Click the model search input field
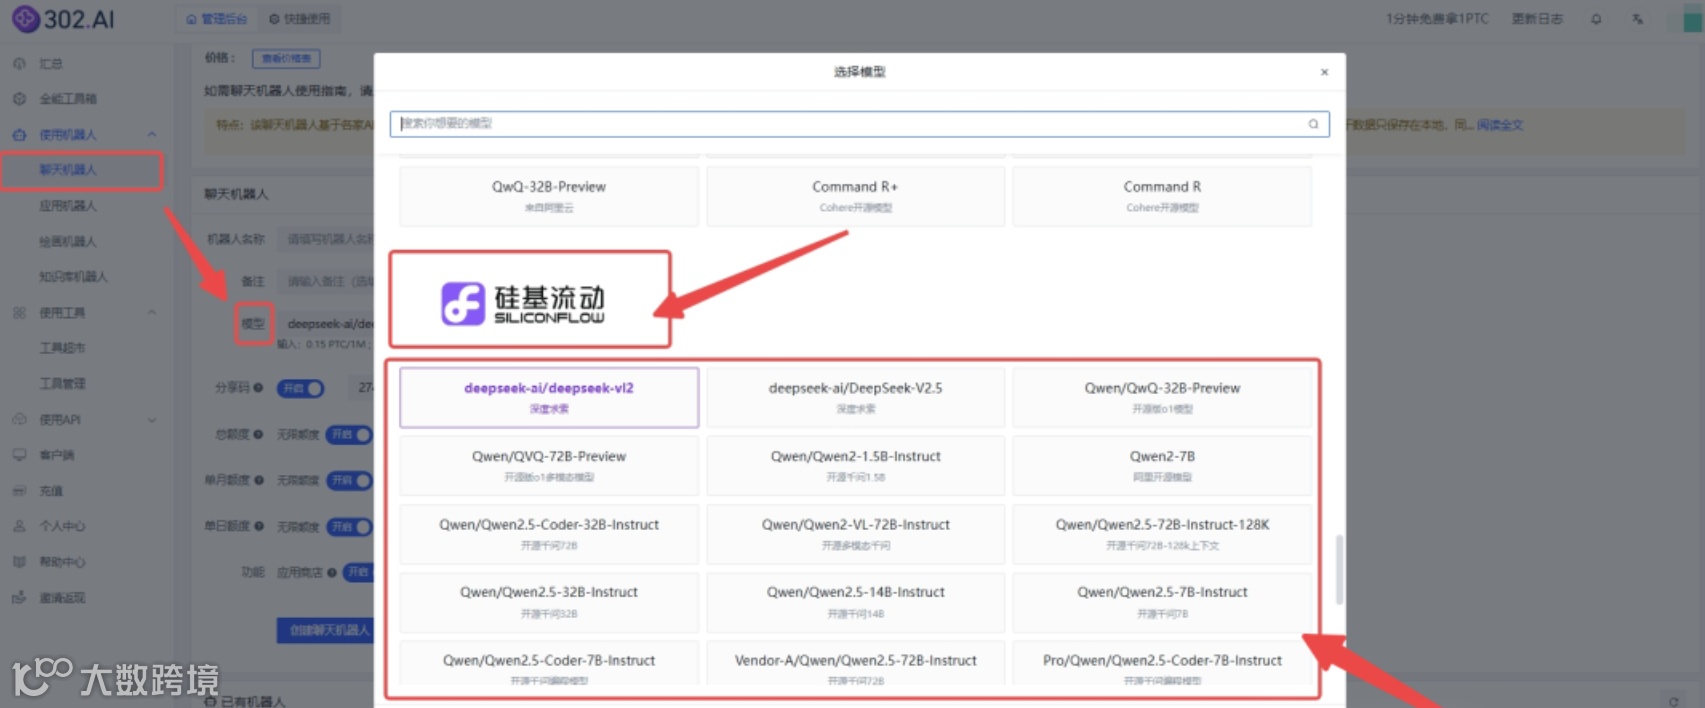The width and height of the screenshot is (1705, 708). (x=859, y=124)
